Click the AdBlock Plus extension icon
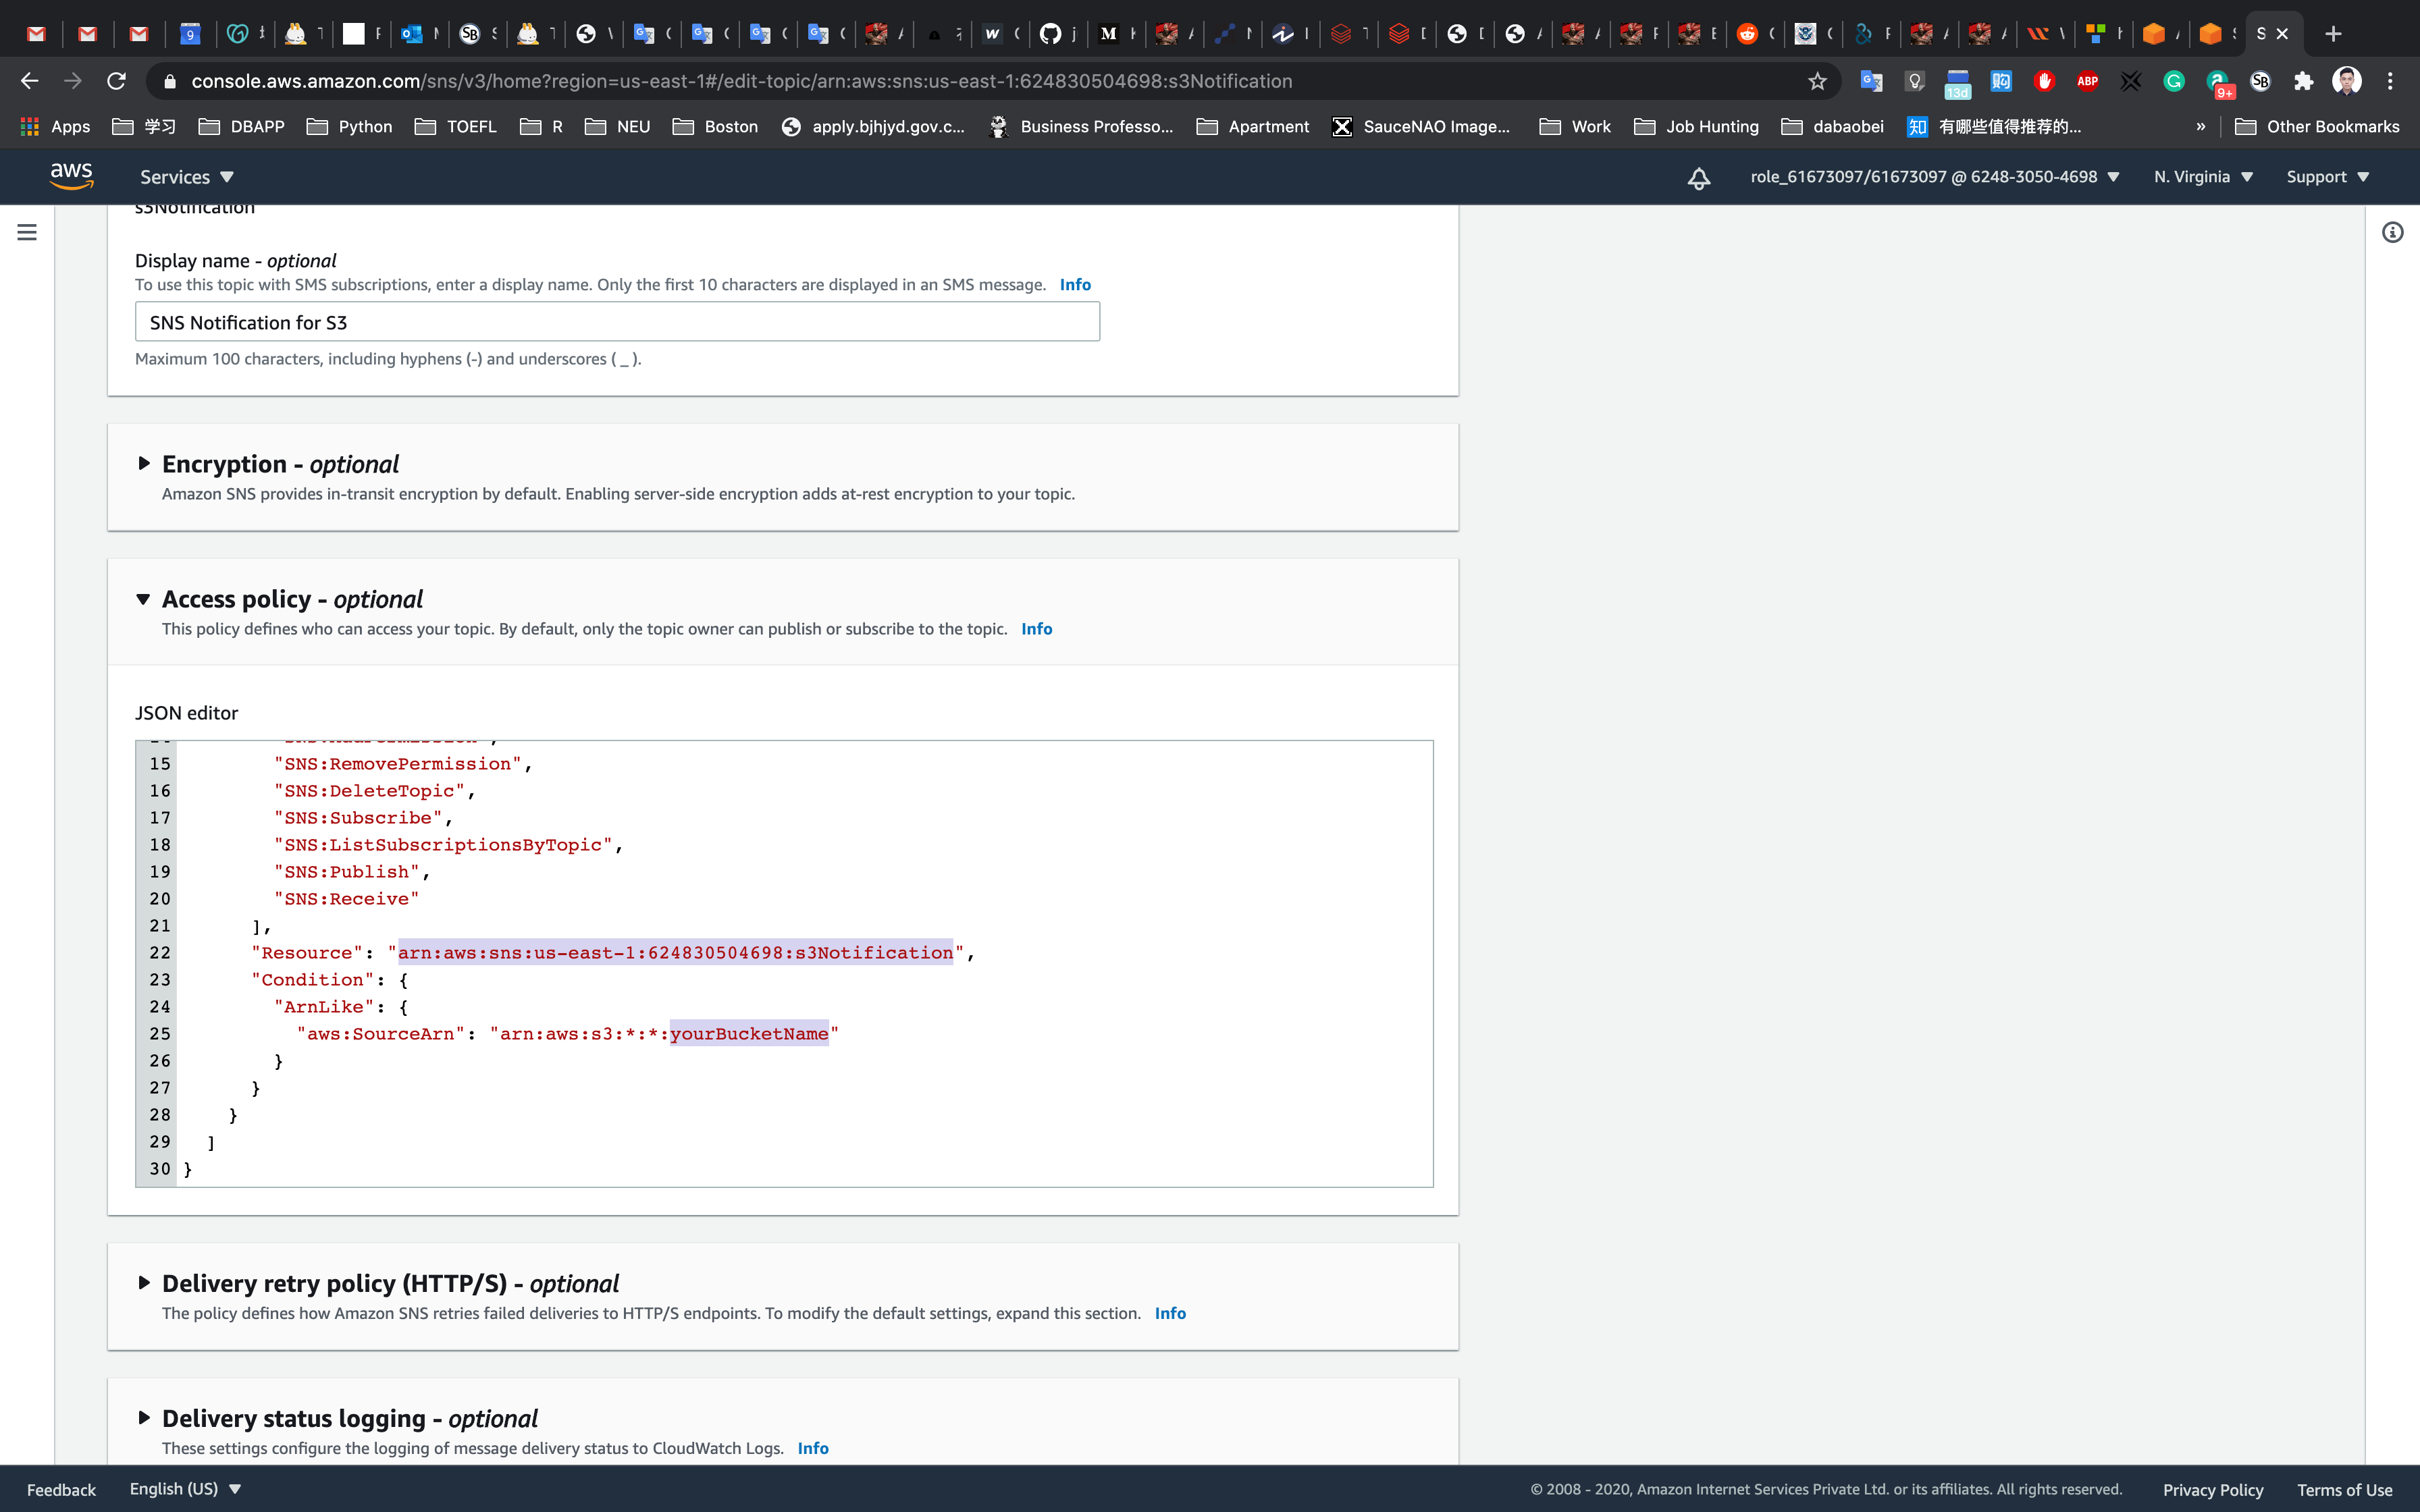Screen dimensions: 2420x1512 (2087, 81)
